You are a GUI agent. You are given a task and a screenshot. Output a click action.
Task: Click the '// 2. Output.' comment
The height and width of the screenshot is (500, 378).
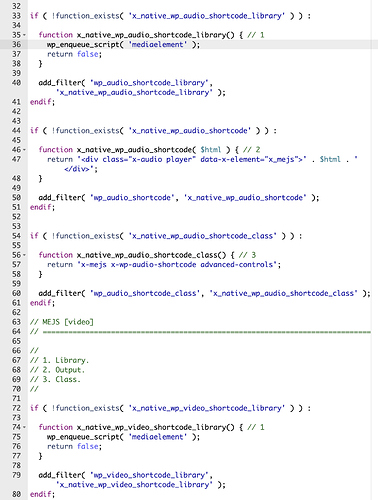pyautogui.click(x=57, y=370)
